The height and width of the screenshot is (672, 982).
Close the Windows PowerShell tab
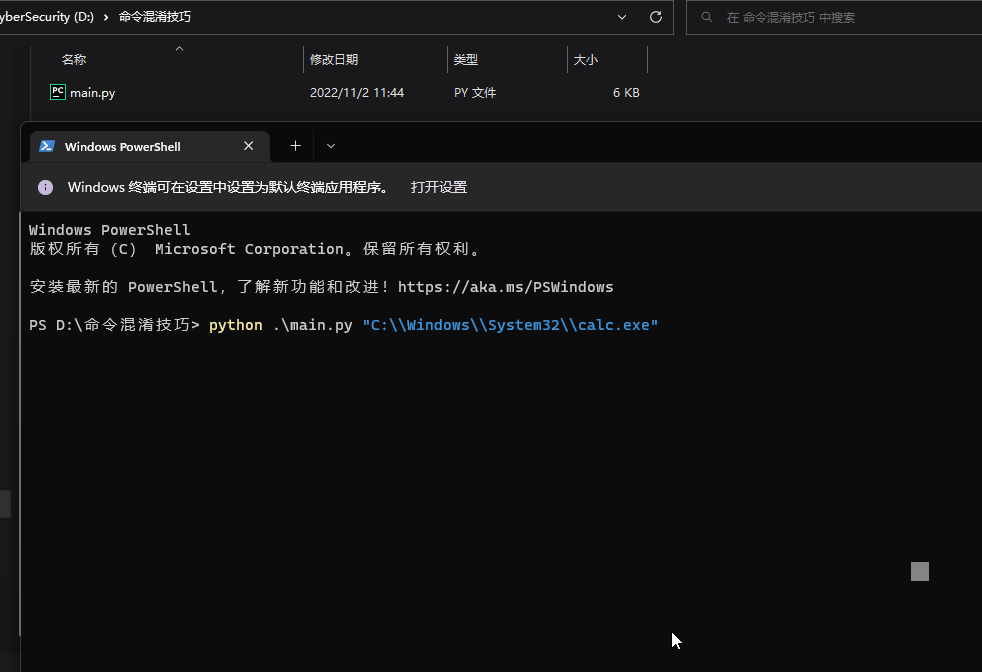tap(249, 146)
